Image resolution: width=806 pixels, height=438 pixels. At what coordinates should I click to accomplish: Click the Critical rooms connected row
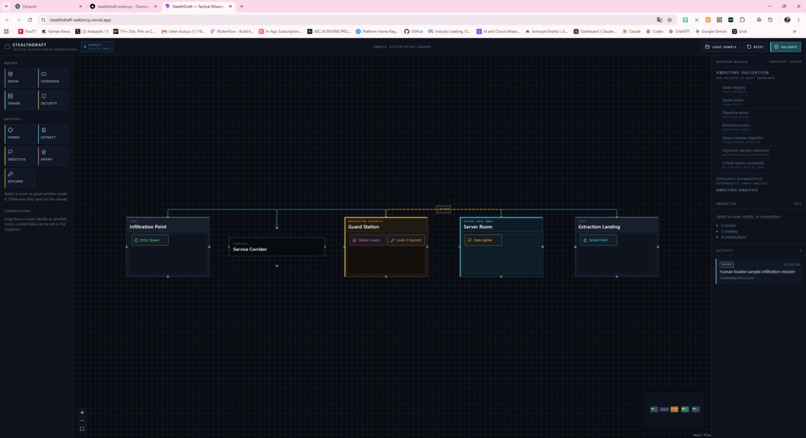(x=759, y=165)
